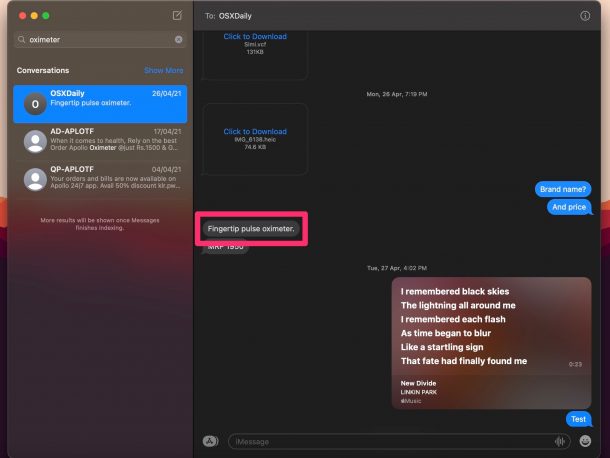This screenshot has width=610, height=458.
Task: Expand results with Show More
Action: tap(163, 71)
